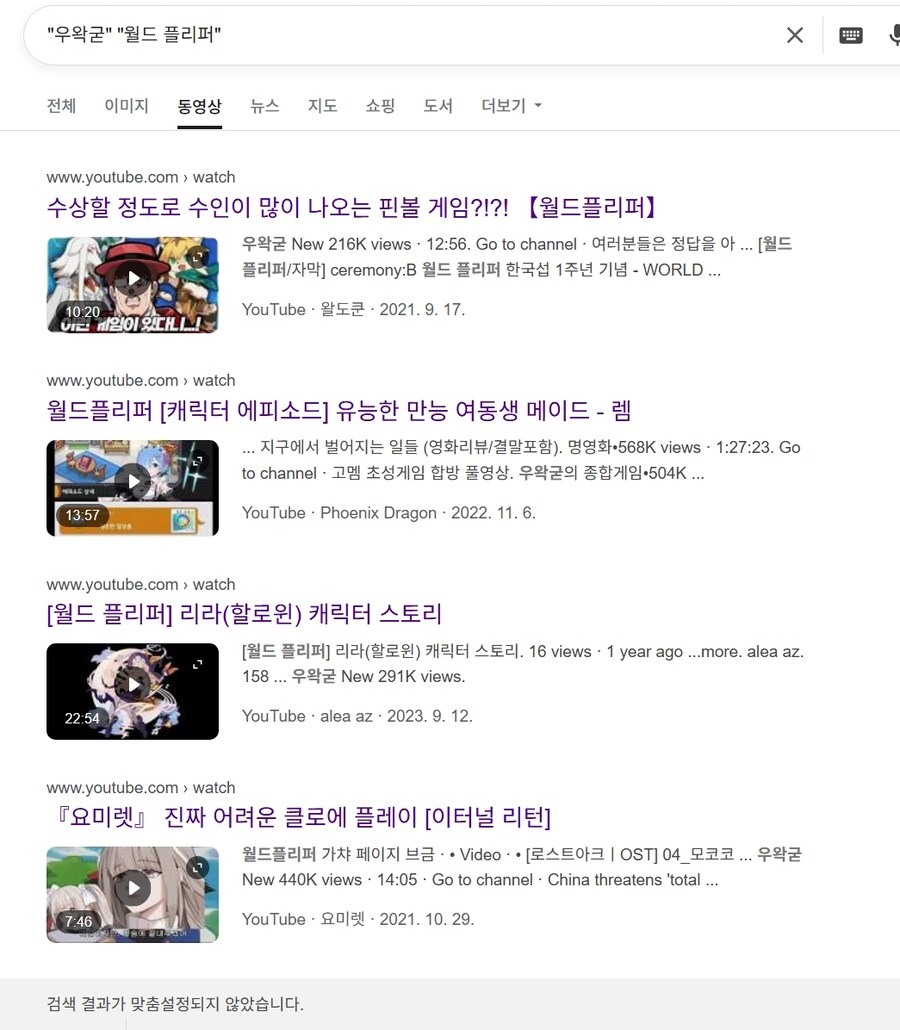Click the 요미렛 · 2021. 10. 29. source line
The width and height of the screenshot is (900, 1030).
358,919
